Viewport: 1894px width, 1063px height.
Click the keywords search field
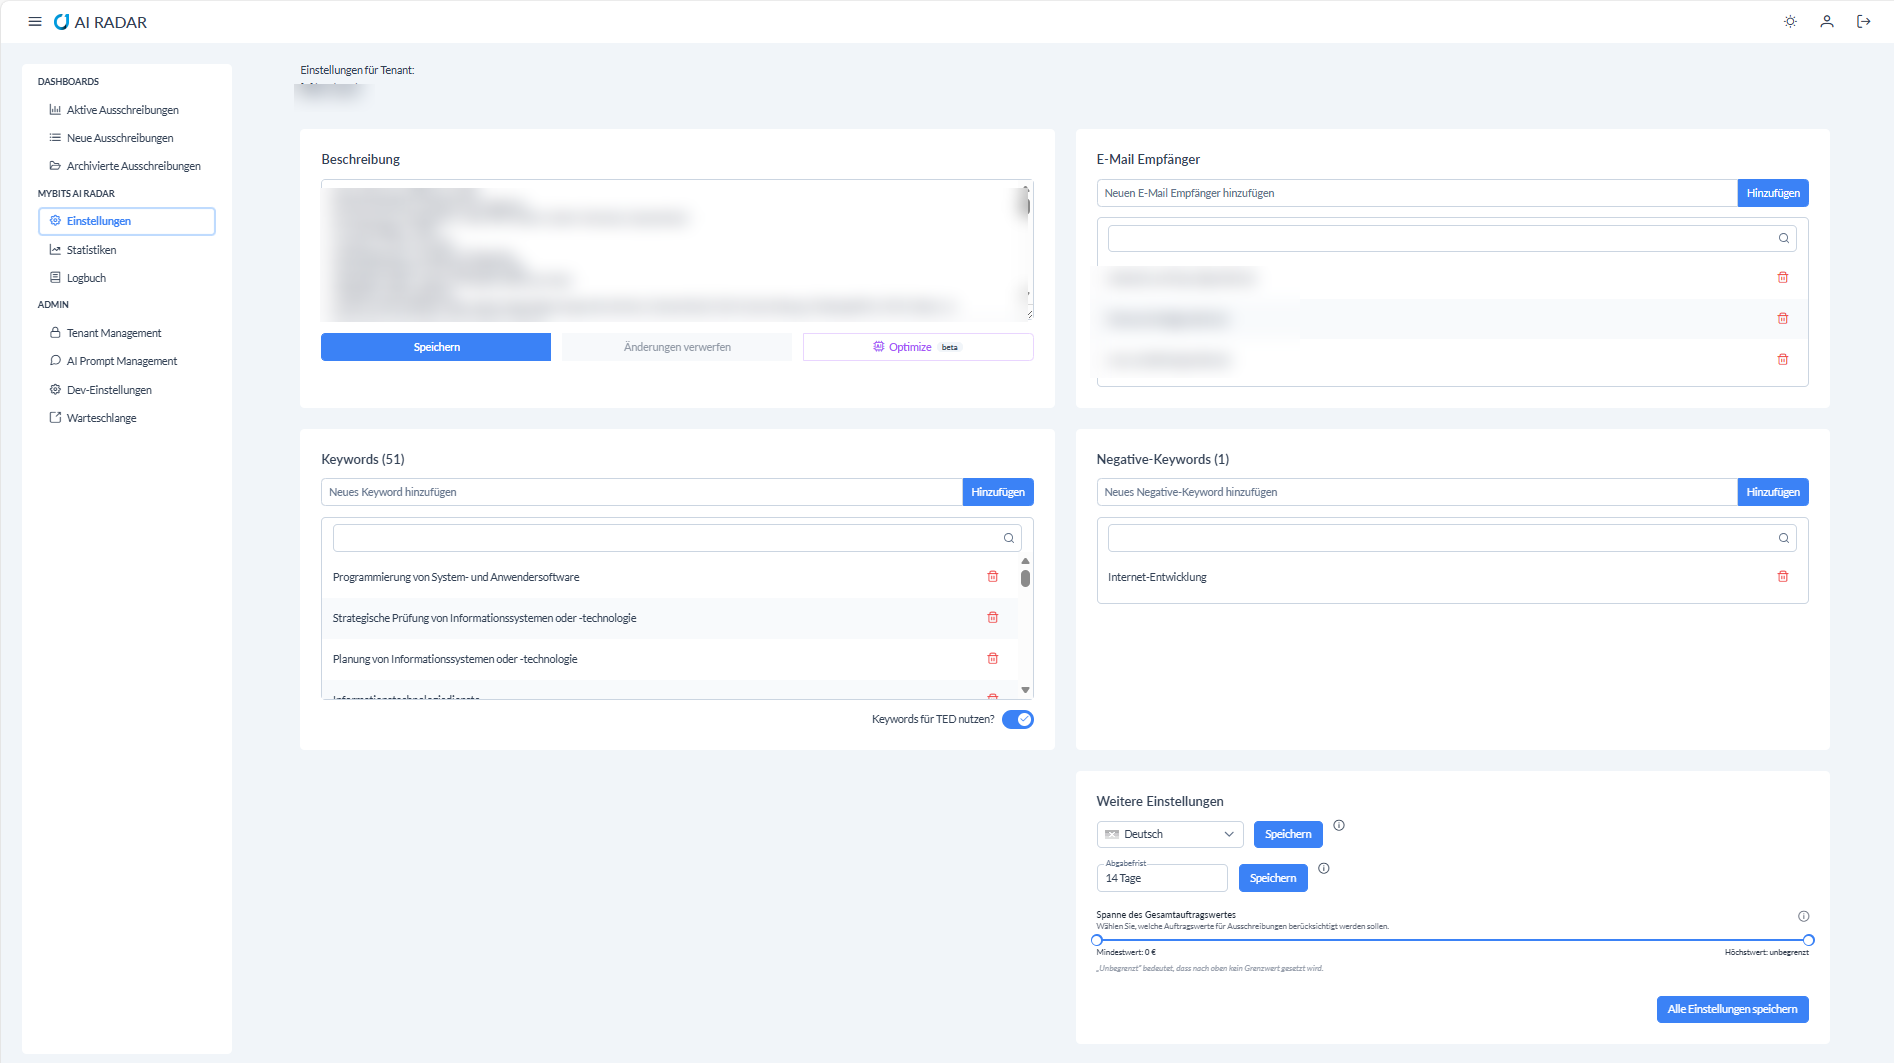click(677, 538)
